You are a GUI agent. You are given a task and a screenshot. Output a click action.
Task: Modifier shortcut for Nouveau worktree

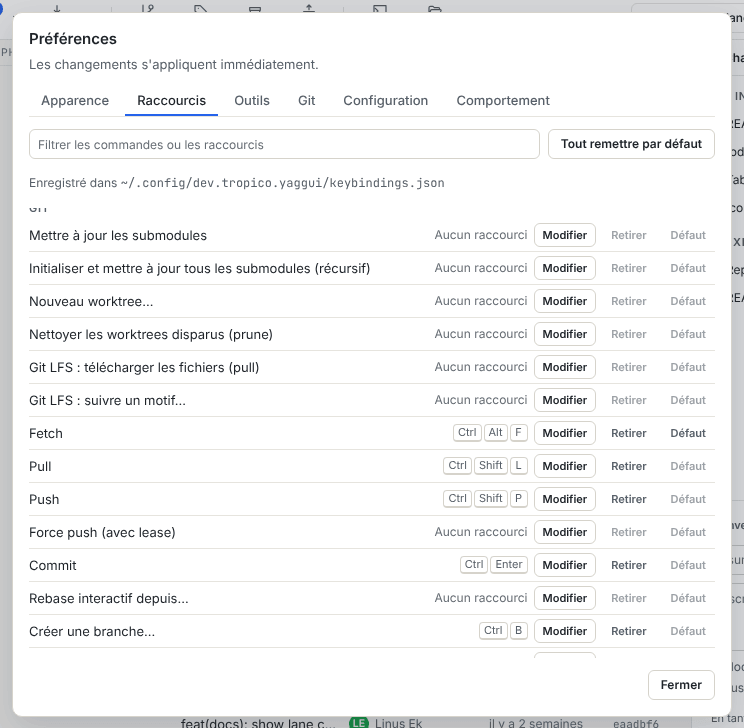tap(565, 301)
